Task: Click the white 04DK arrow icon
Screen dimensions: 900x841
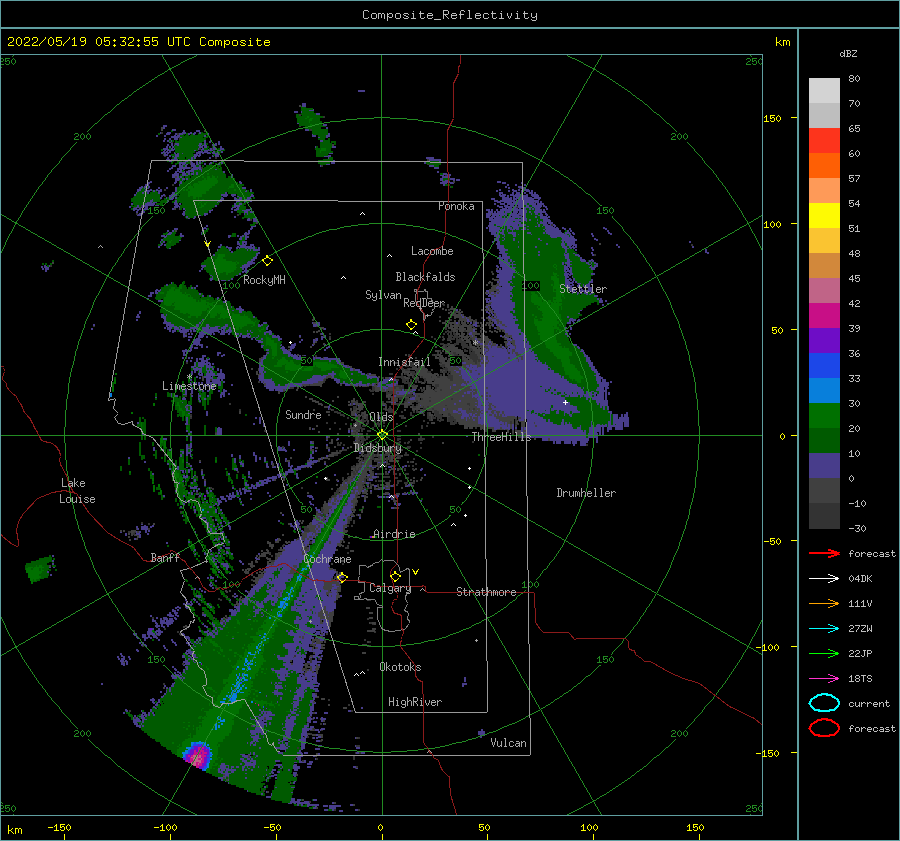Action: tap(824, 578)
